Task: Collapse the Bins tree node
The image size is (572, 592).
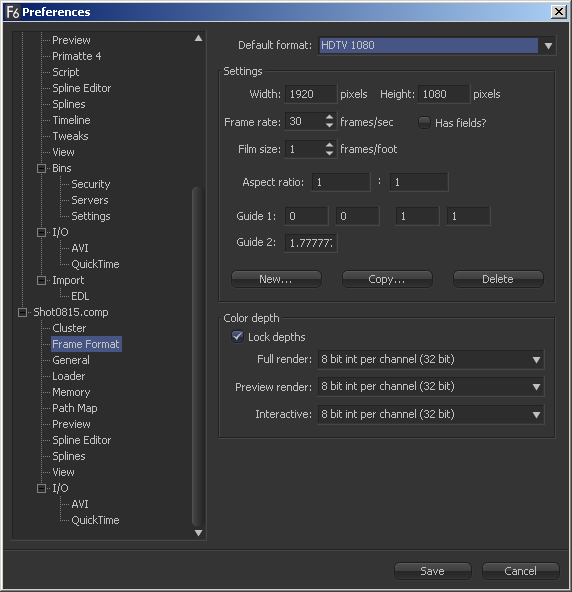Action: click(x=42, y=168)
